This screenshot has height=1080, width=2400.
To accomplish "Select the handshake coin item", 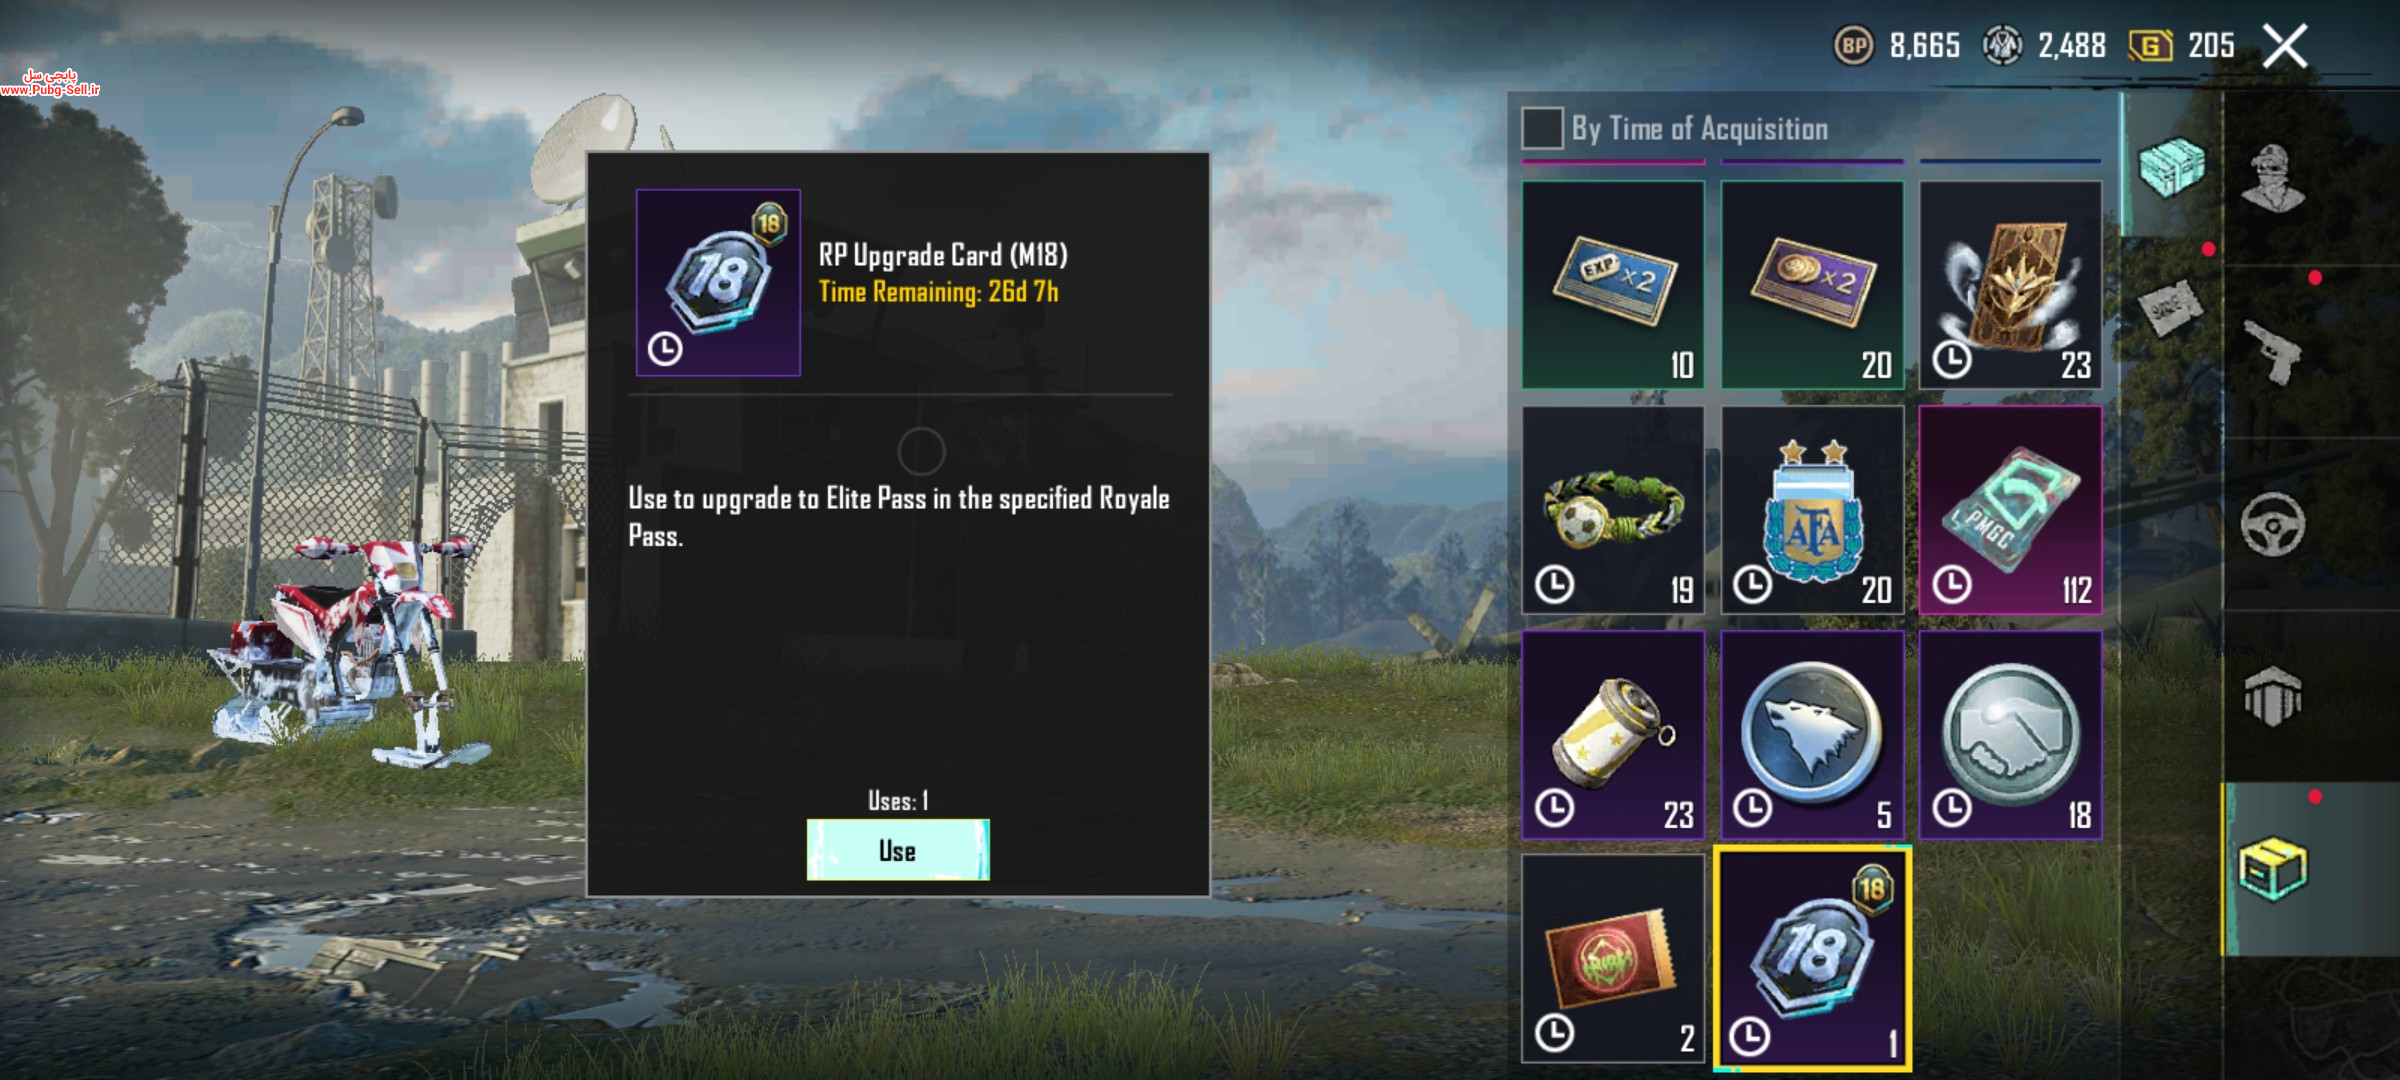I will [x=2010, y=734].
